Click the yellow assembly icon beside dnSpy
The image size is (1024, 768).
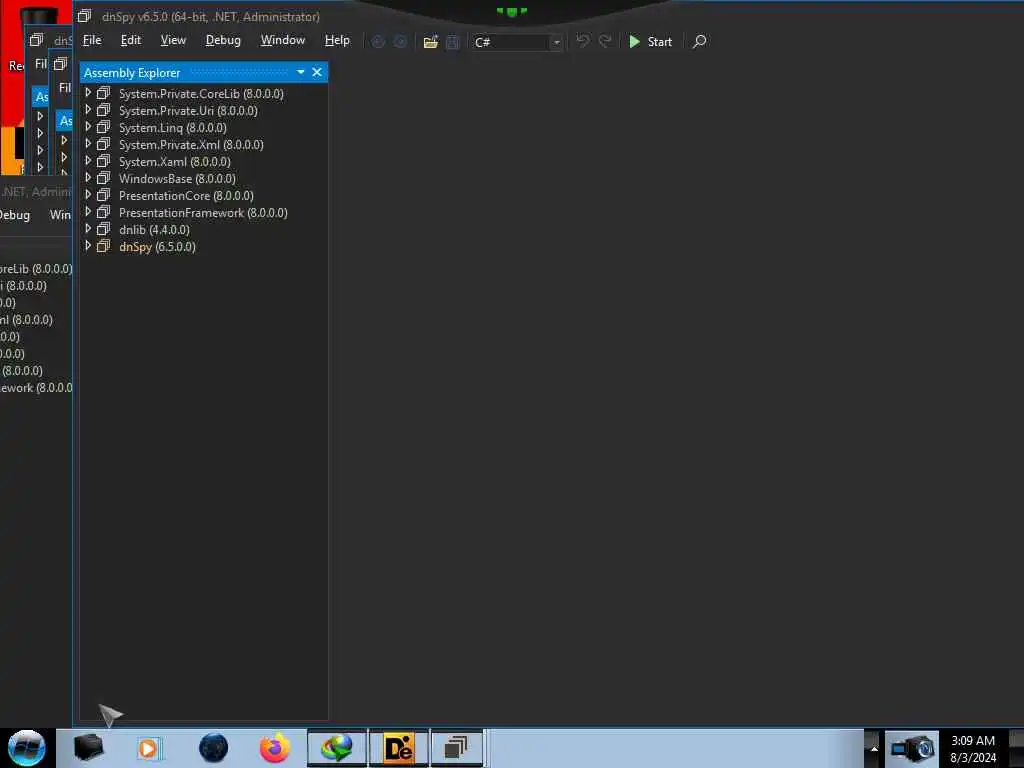(103, 246)
